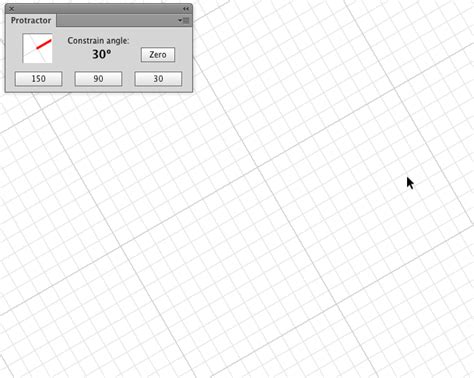Open the Protractor panel options menu
The height and width of the screenshot is (378, 474).
(x=184, y=21)
